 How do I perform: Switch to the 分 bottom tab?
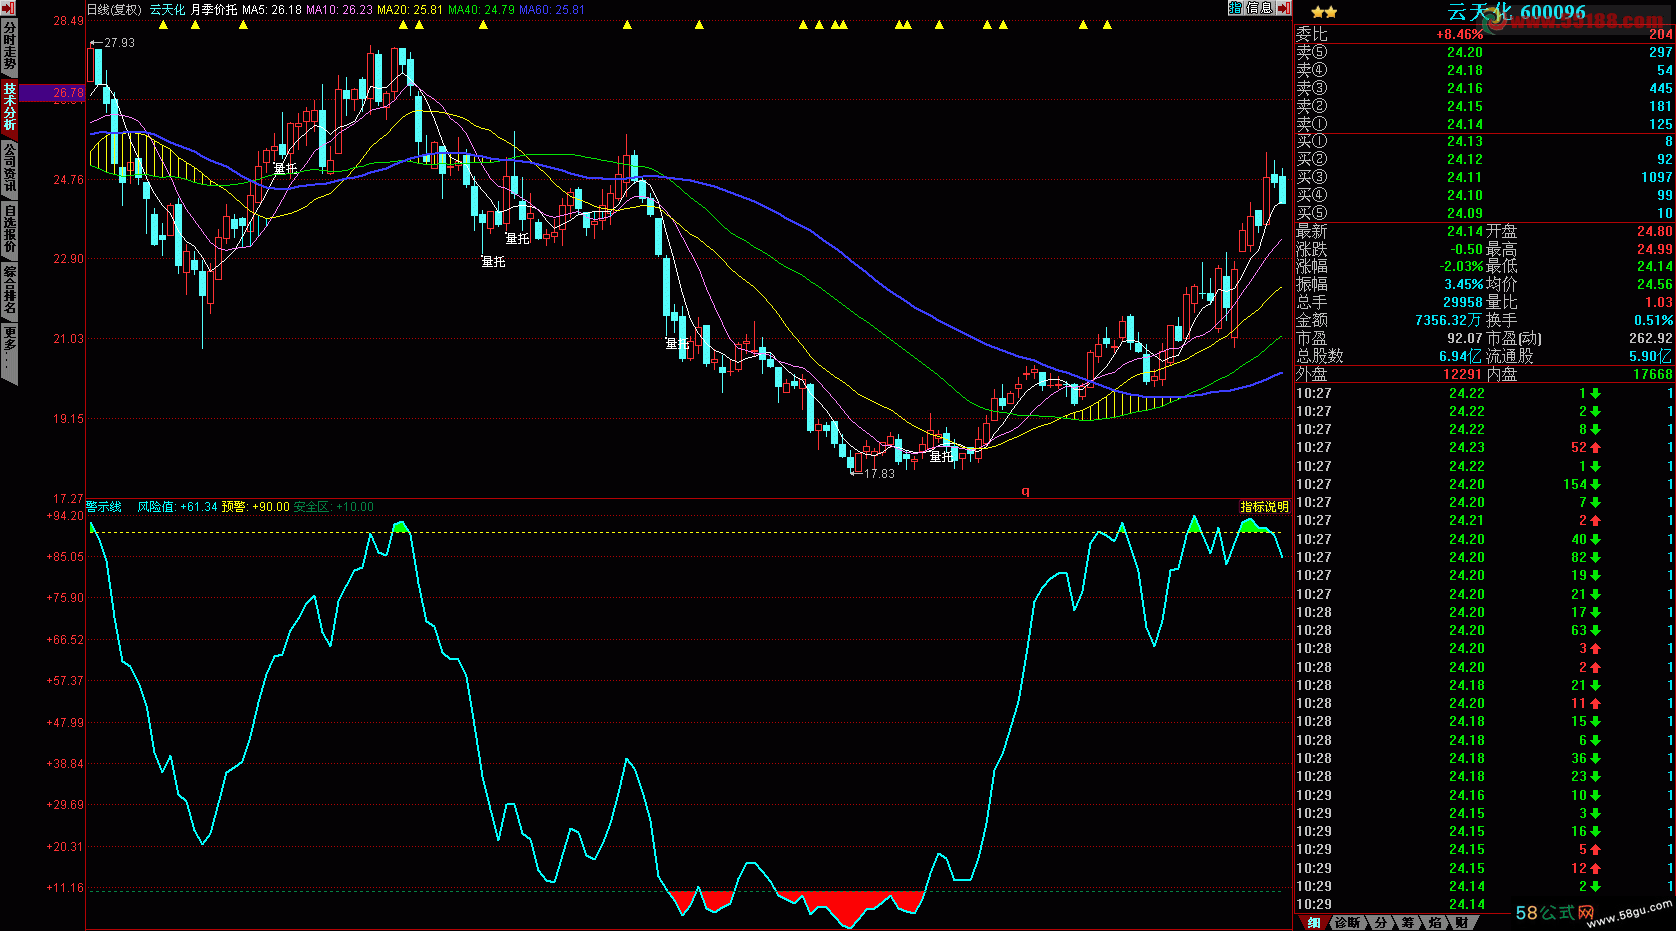click(x=1381, y=922)
